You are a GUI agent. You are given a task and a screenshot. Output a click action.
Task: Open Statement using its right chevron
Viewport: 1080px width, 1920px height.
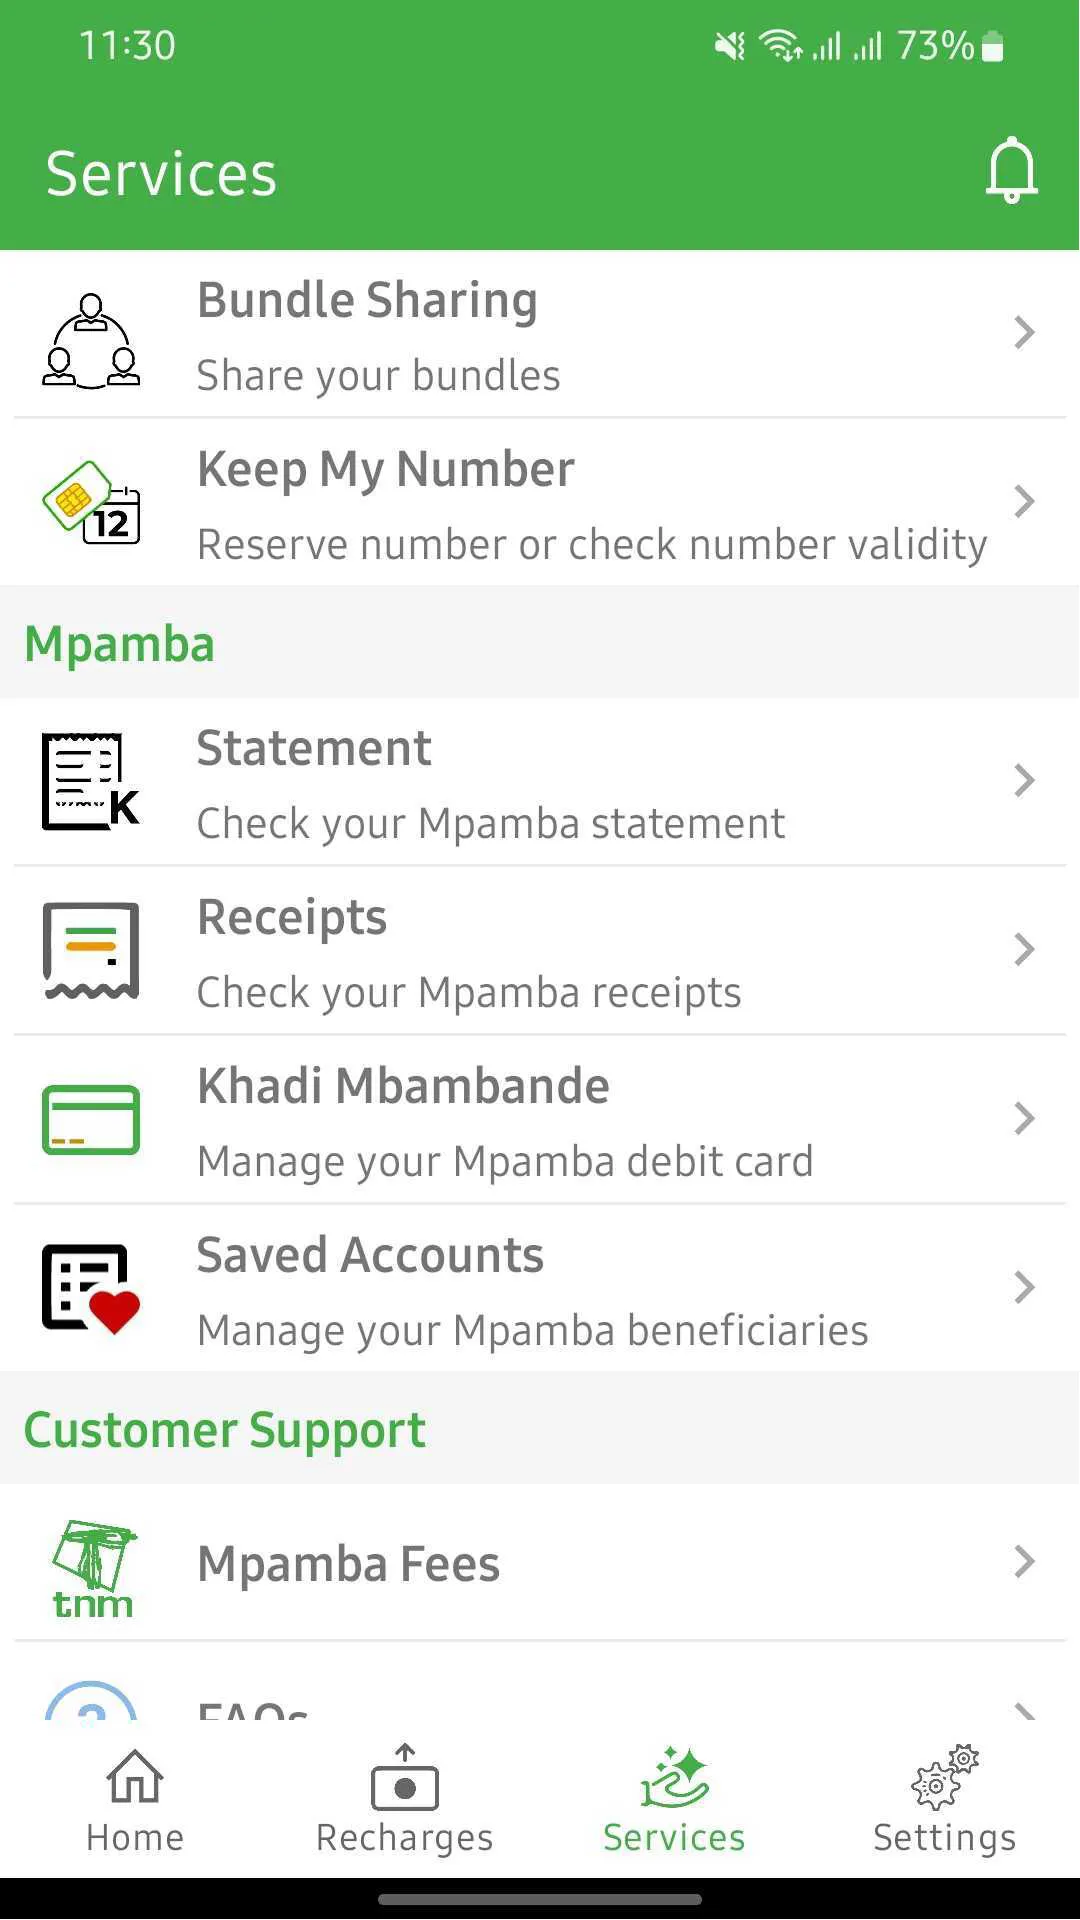click(1024, 780)
